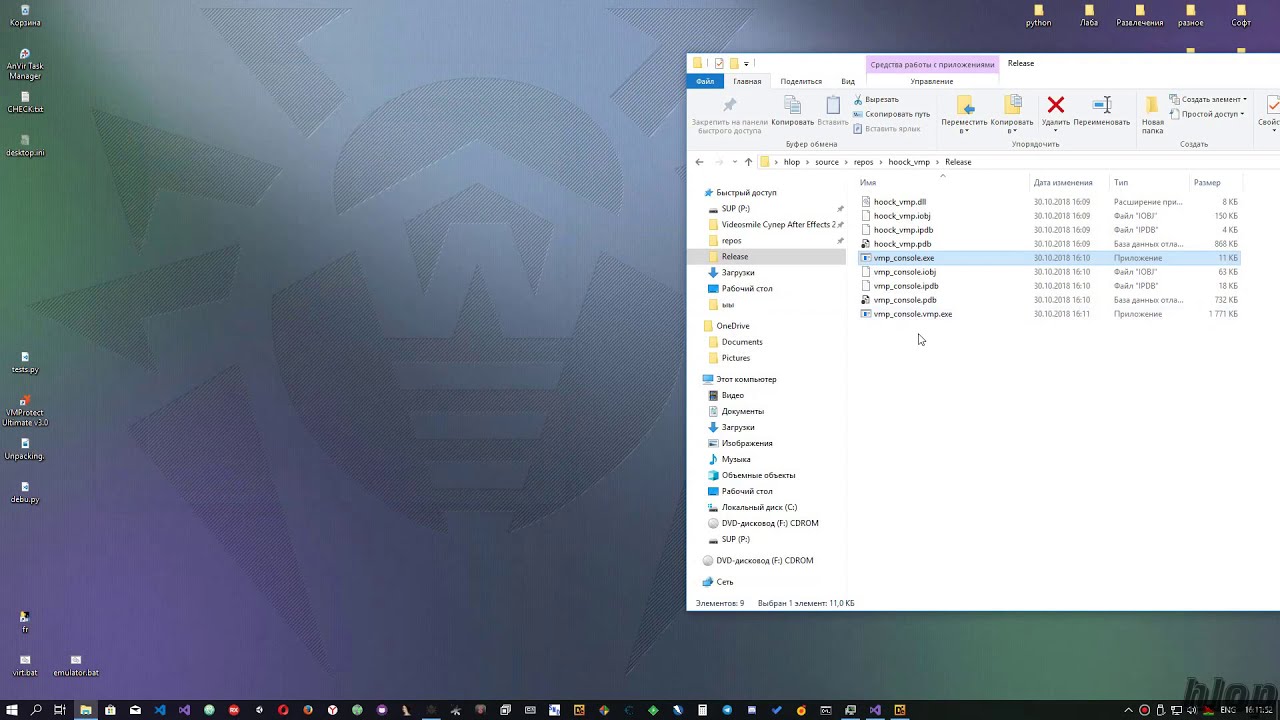Click Вырезать (Cut) scissors command
The height and width of the screenshot is (720, 1280).
coord(876,99)
